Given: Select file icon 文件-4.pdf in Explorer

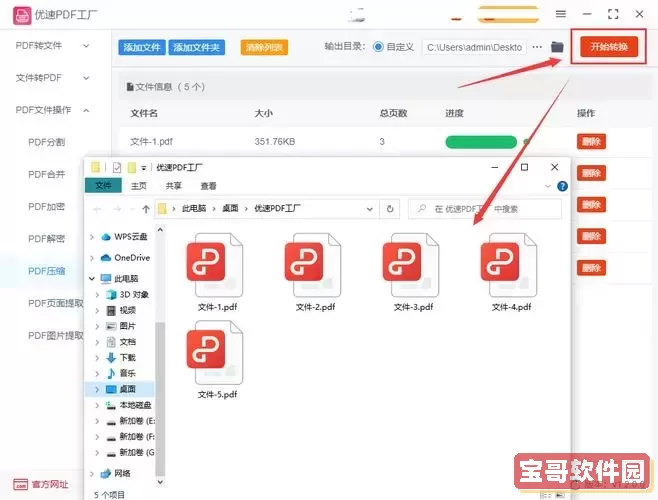Looking at the screenshot, I should (x=509, y=265).
